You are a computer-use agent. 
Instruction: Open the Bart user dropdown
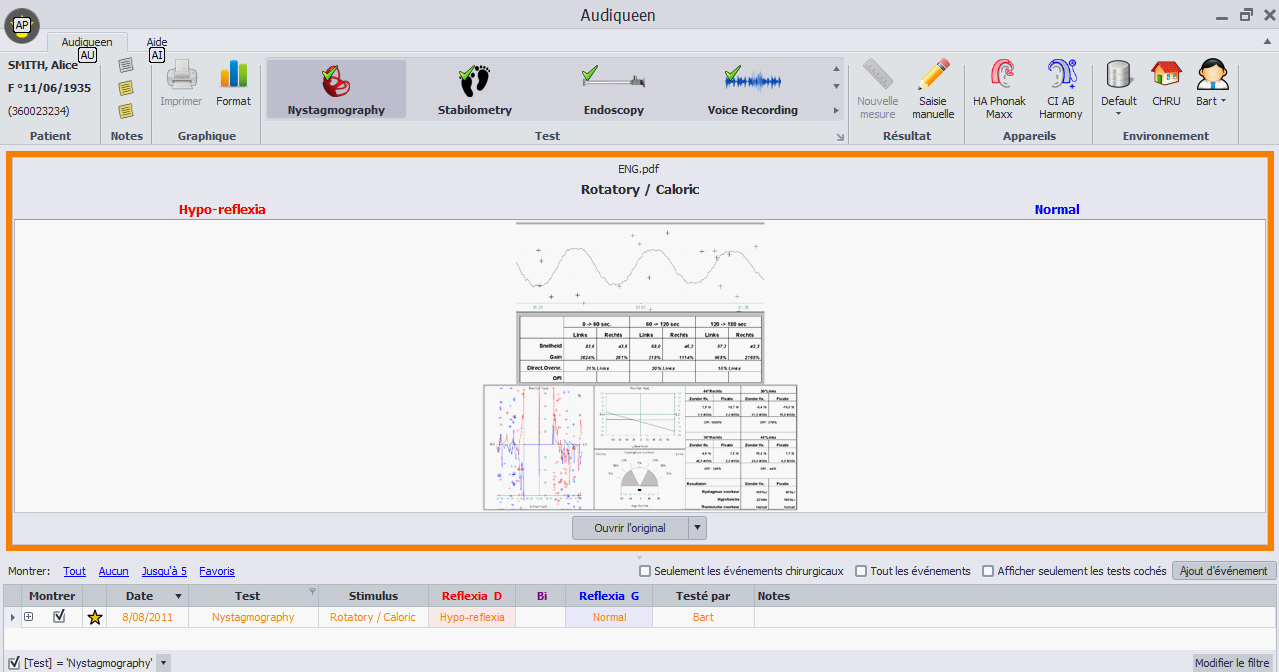click(x=1225, y=100)
